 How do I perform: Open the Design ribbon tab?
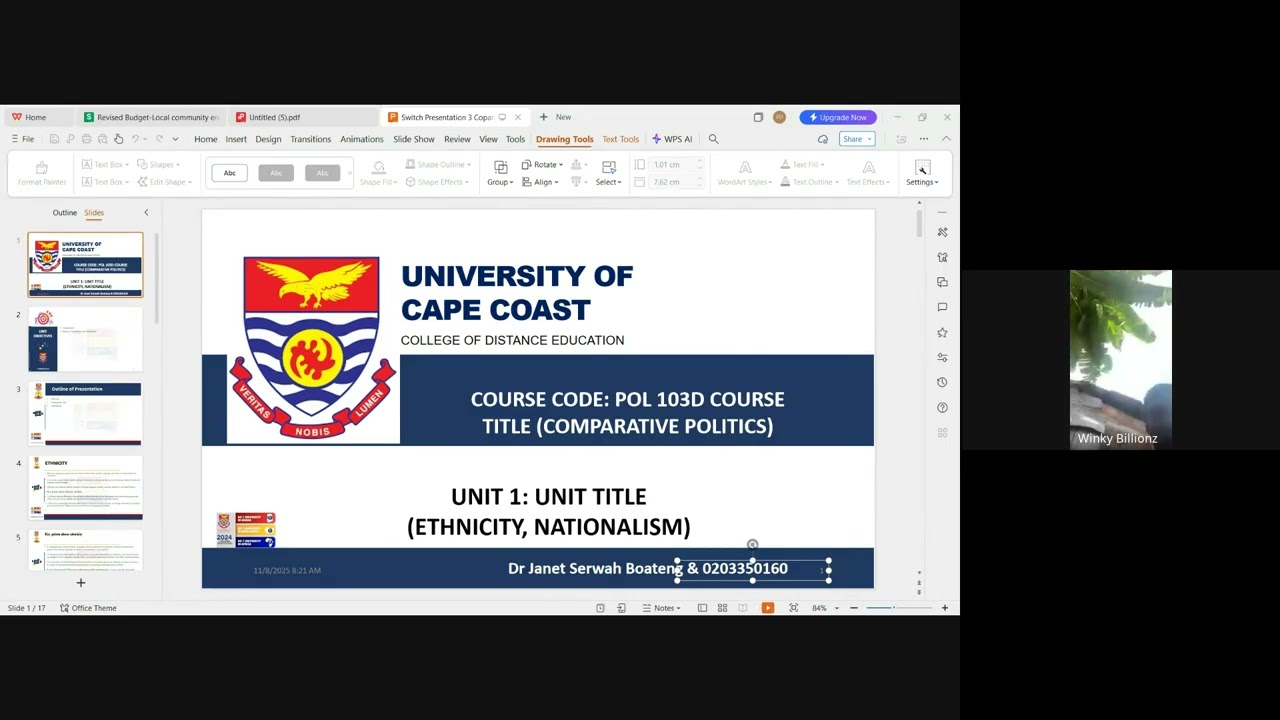click(x=268, y=139)
